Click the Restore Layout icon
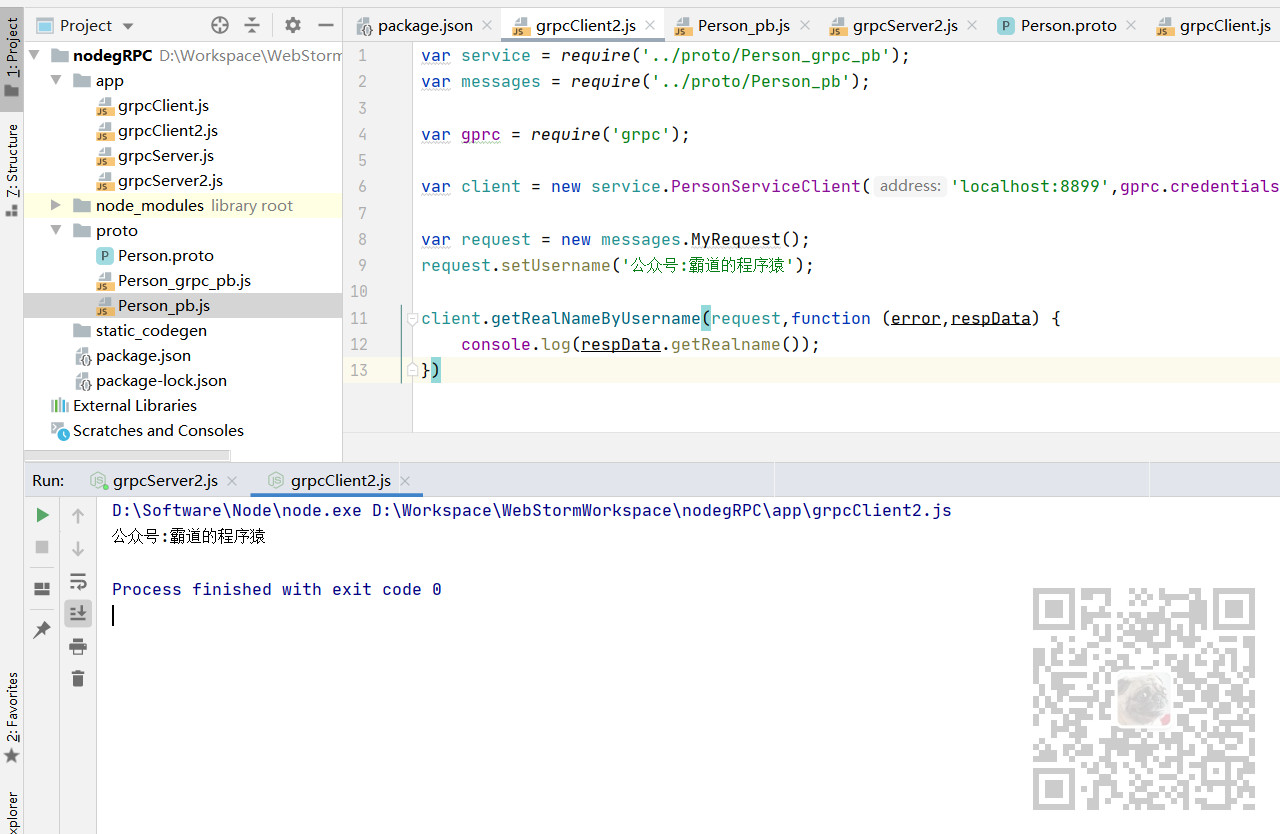This screenshot has width=1280, height=834. click(x=42, y=589)
